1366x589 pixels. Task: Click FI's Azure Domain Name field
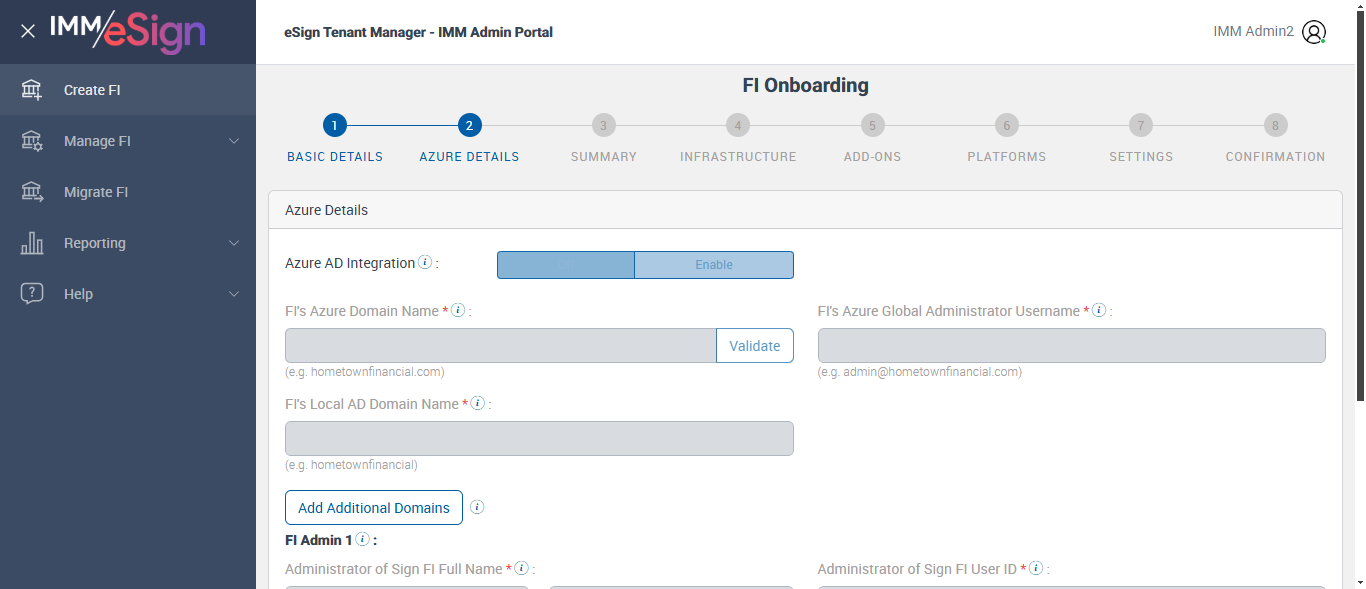coord(501,346)
